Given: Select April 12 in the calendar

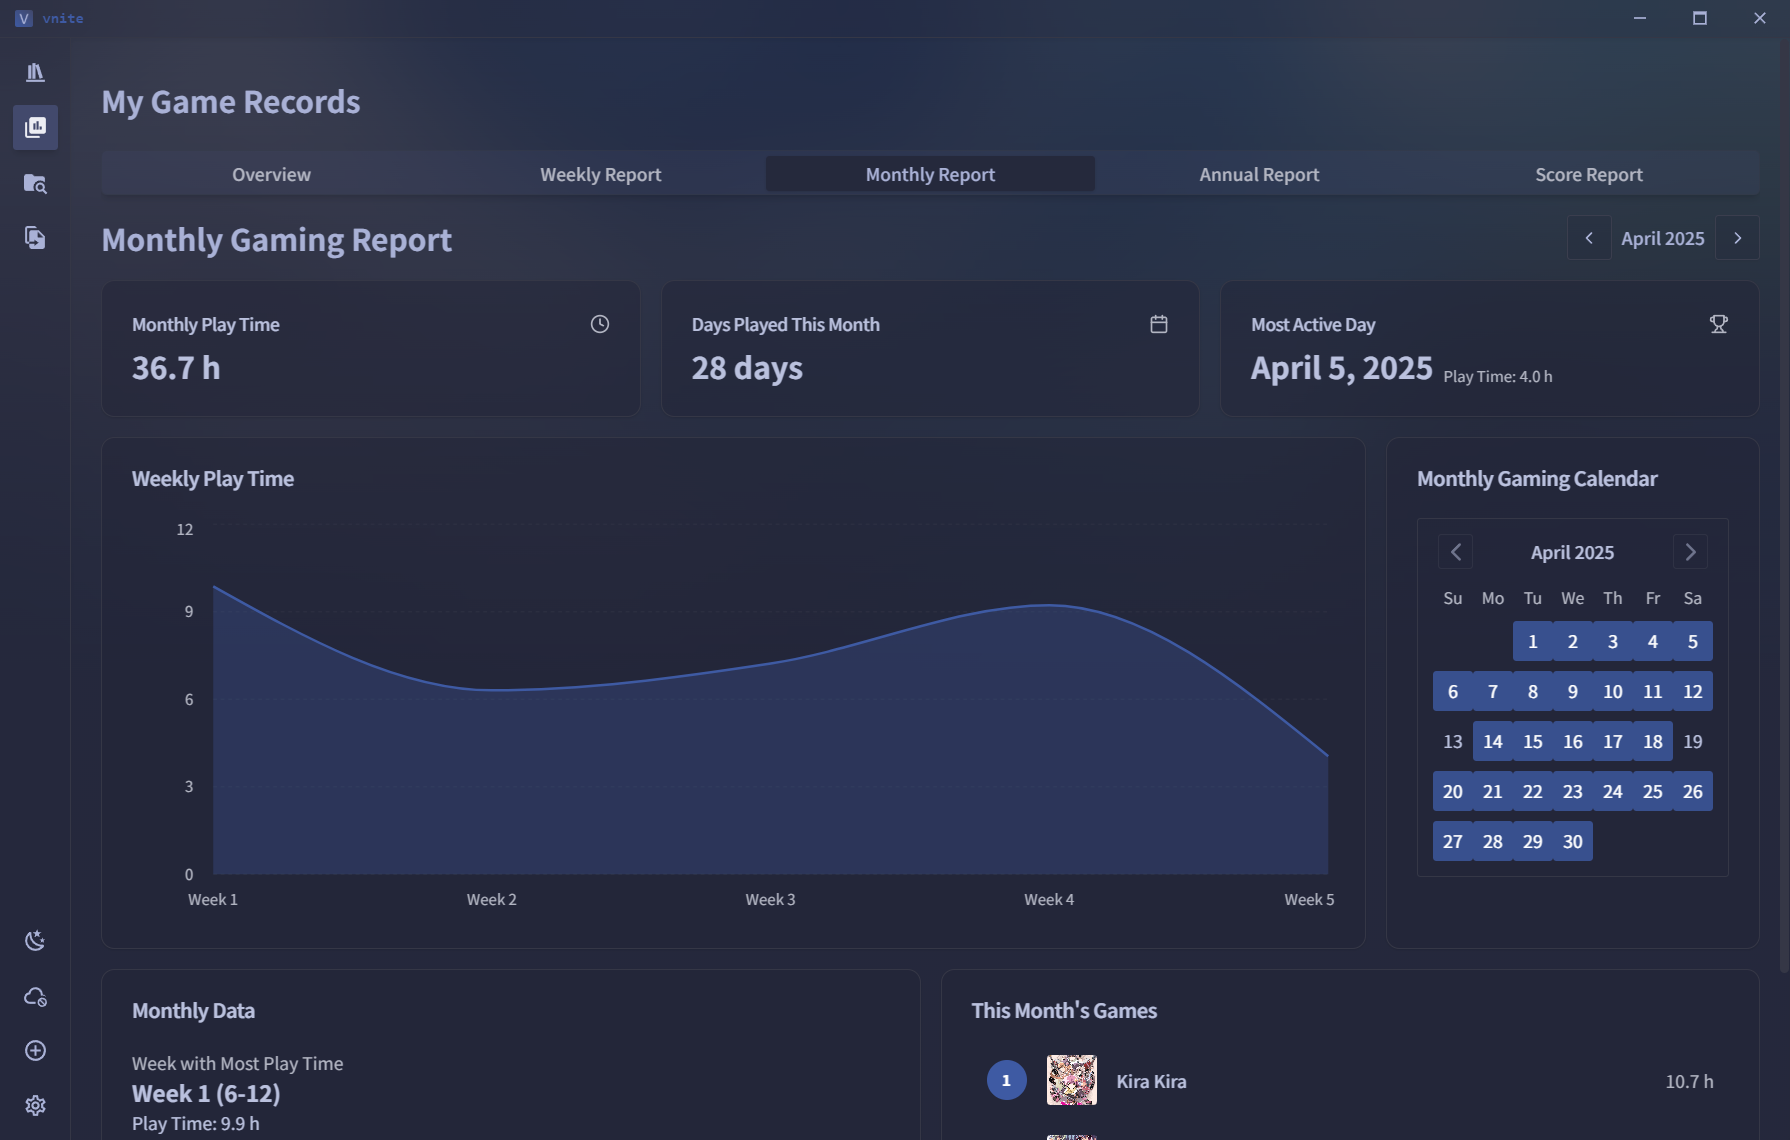Looking at the screenshot, I should (1693, 691).
